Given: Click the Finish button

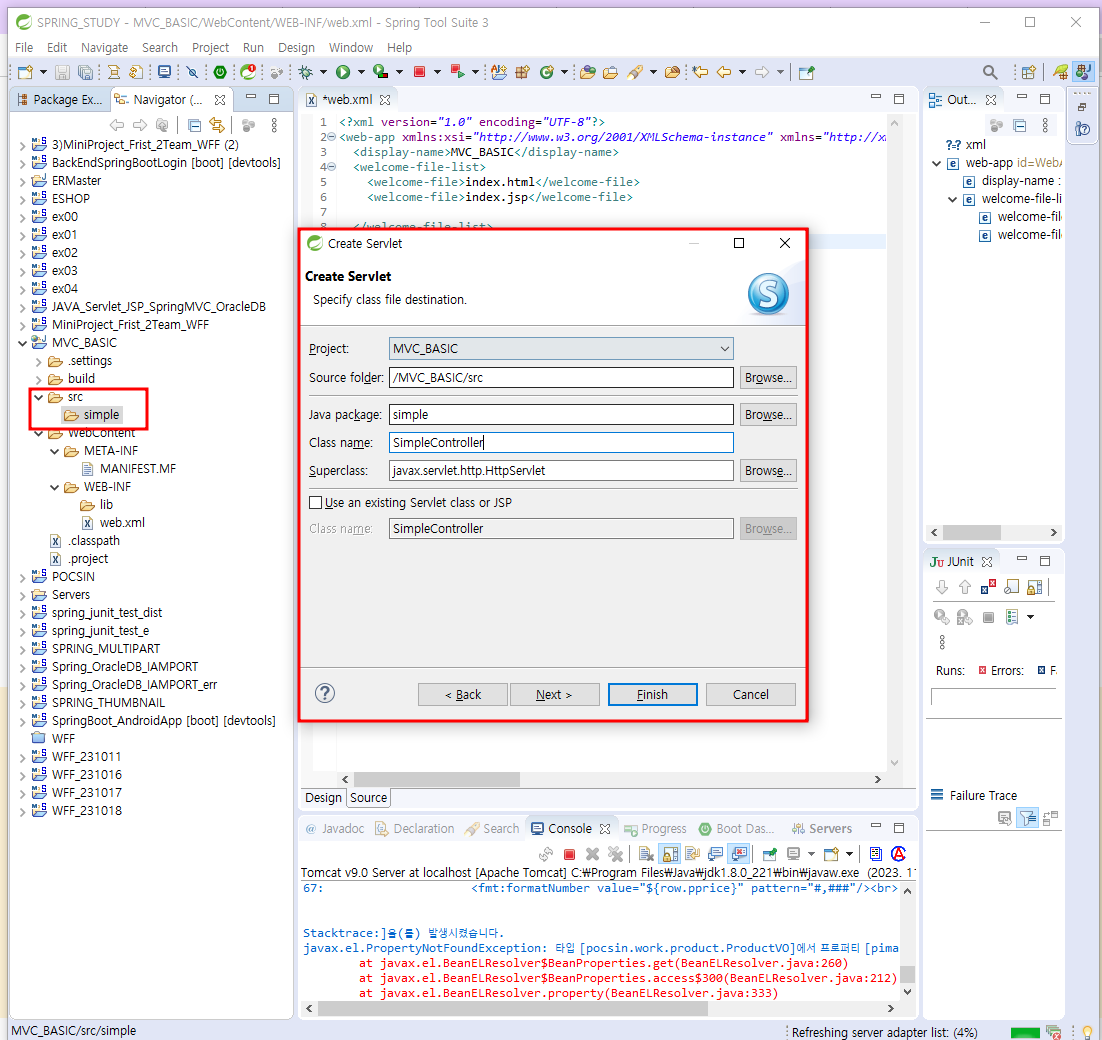Looking at the screenshot, I should point(652,694).
